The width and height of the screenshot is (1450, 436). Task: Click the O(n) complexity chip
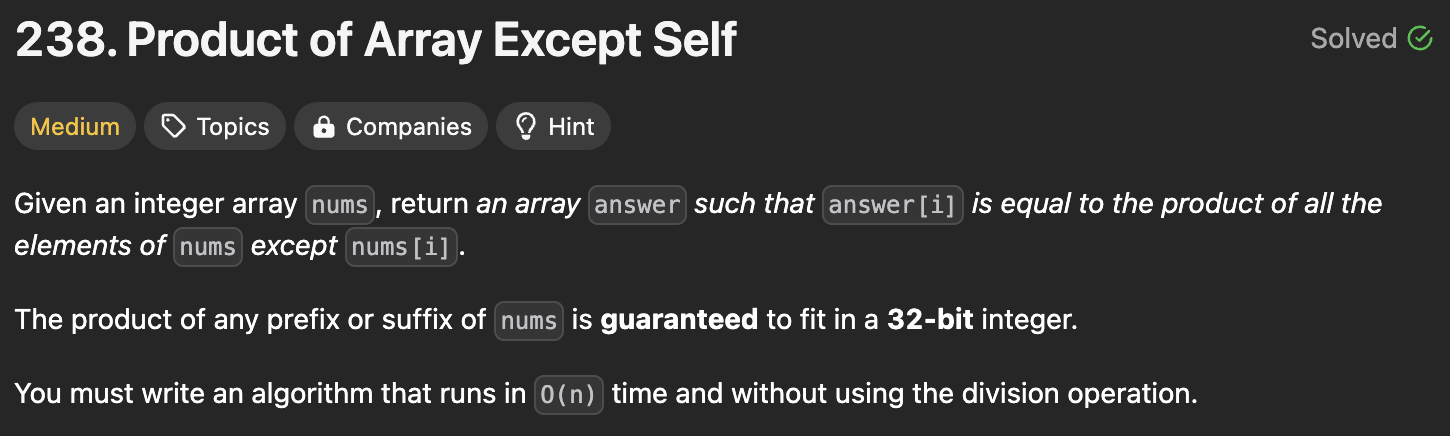point(568,394)
